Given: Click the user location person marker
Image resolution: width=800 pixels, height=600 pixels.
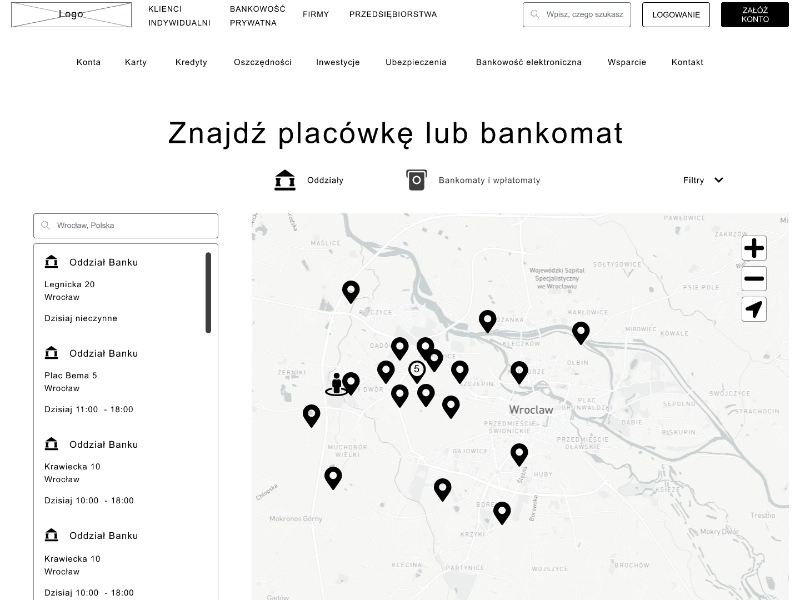Looking at the screenshot, I should click(337, 384).
